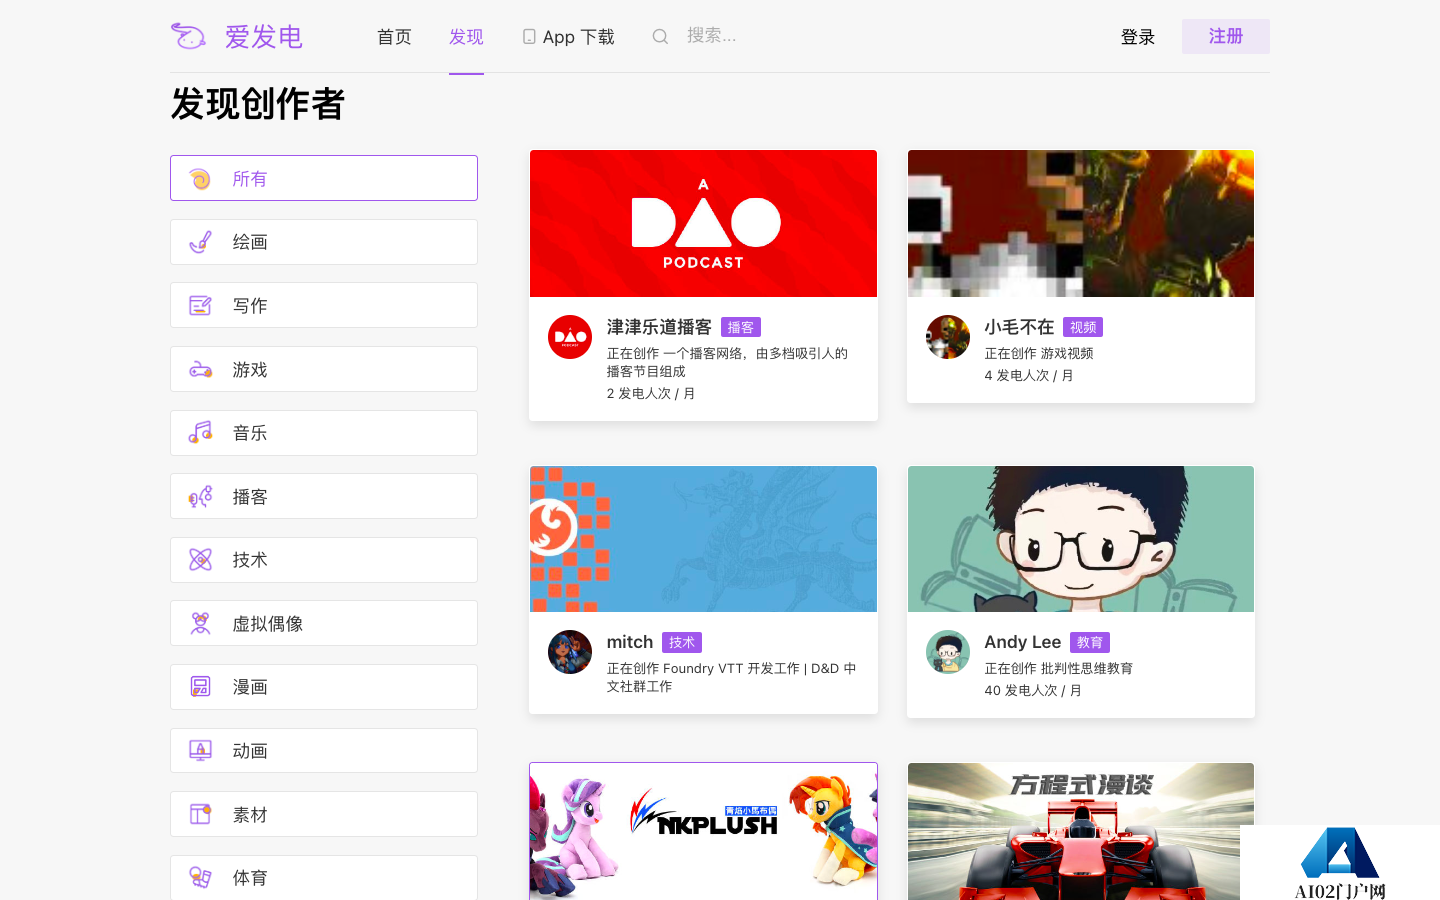
Task: Click the 注册 button
Action: [x=1226, y=36]
